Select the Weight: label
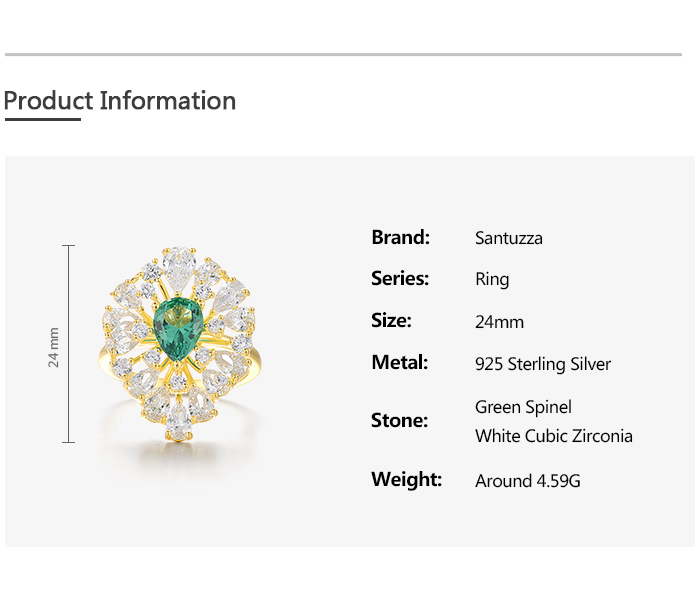Screen dimensions: 700x607 coord(406,480)
